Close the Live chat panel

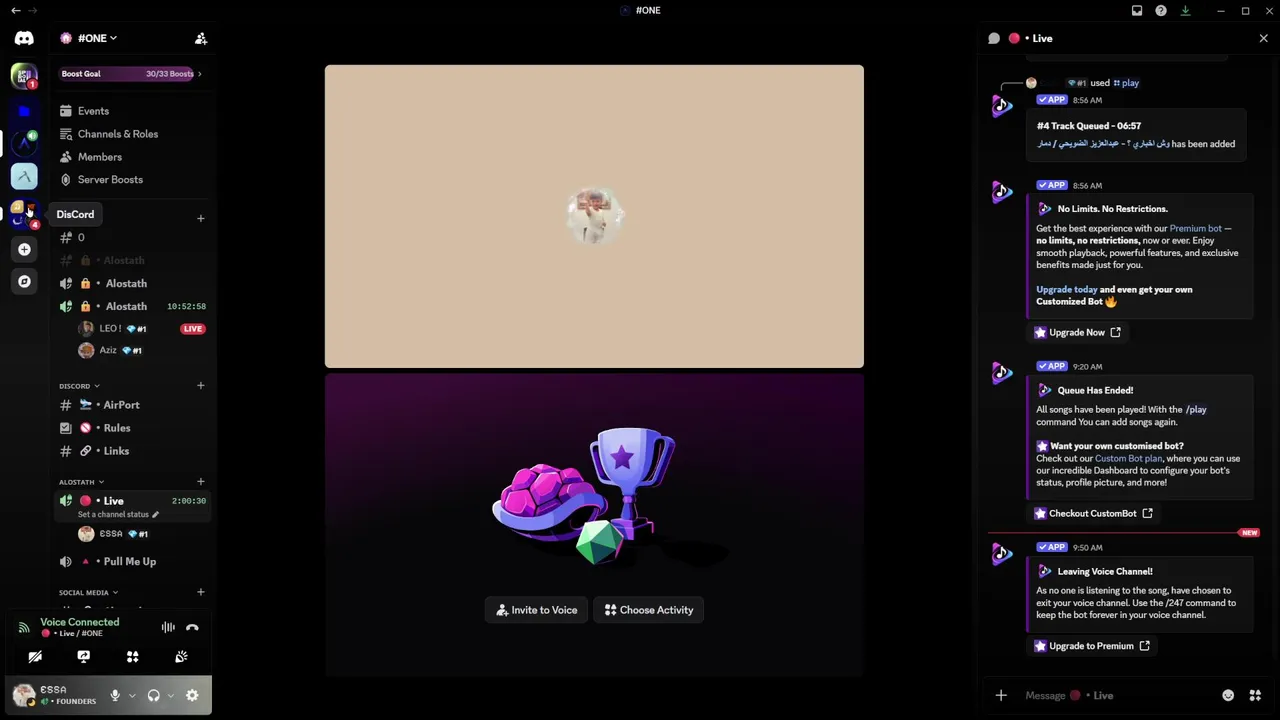pyautogui.click(x=1263, y=38)
